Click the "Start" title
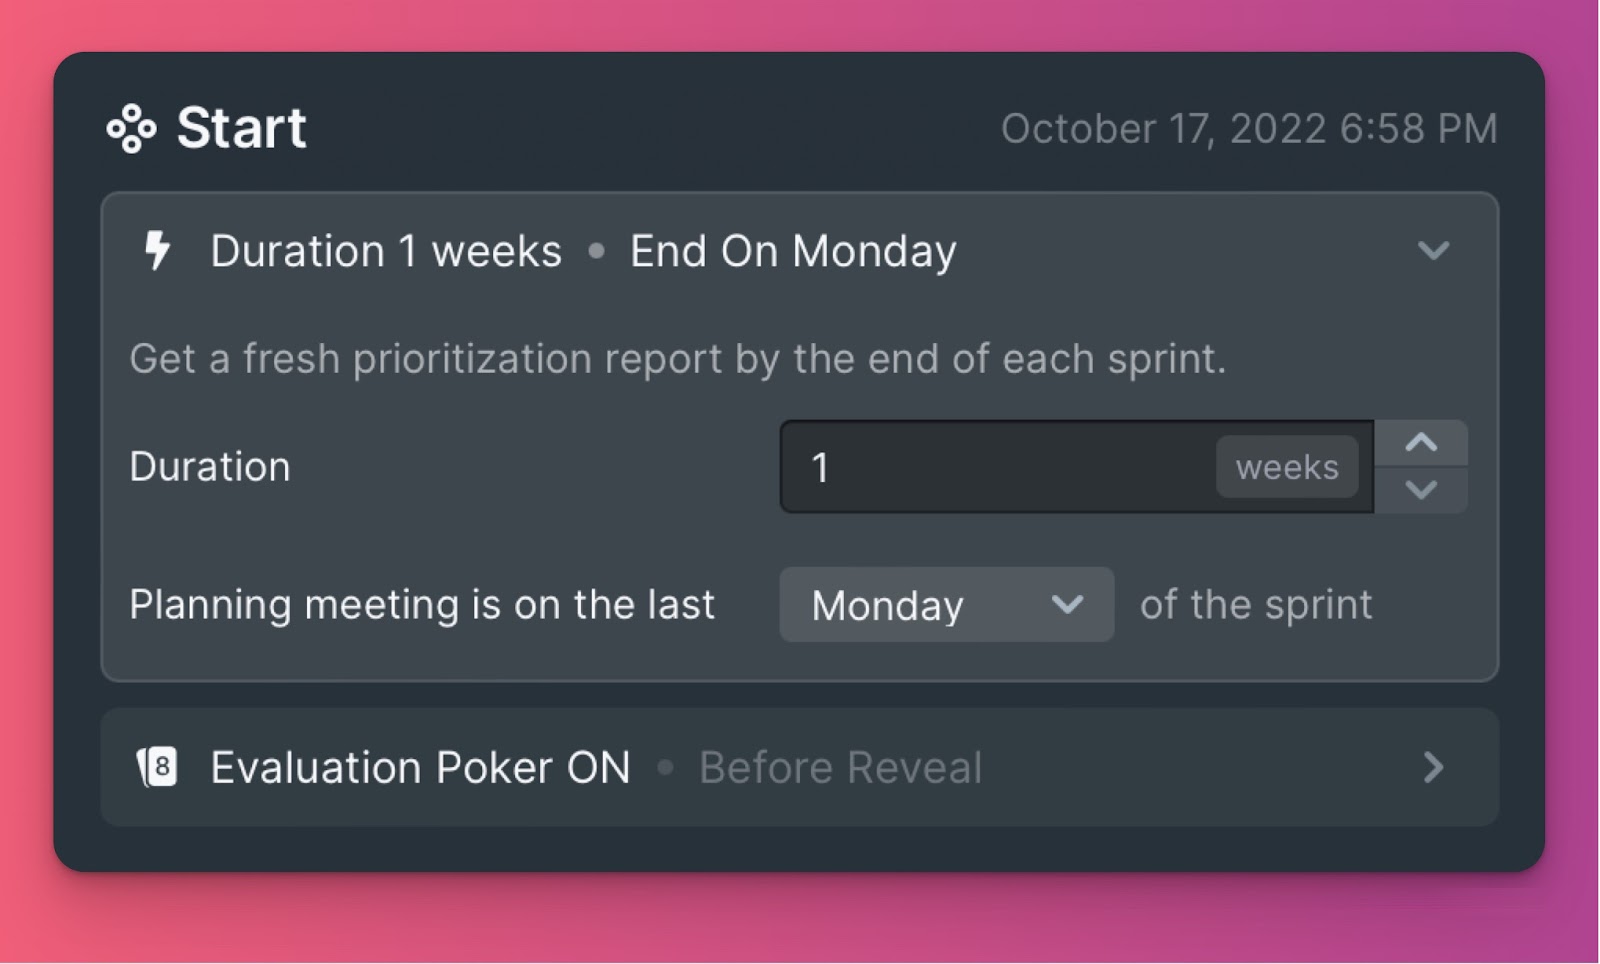 pyautogui.click(x=241, y=128)
